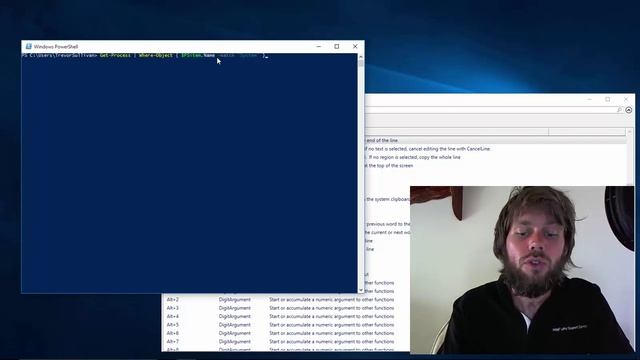Click DigitArgument in the Alt+4 row
Viewport: 640px width, 360px height.
[x=235, y=316]
